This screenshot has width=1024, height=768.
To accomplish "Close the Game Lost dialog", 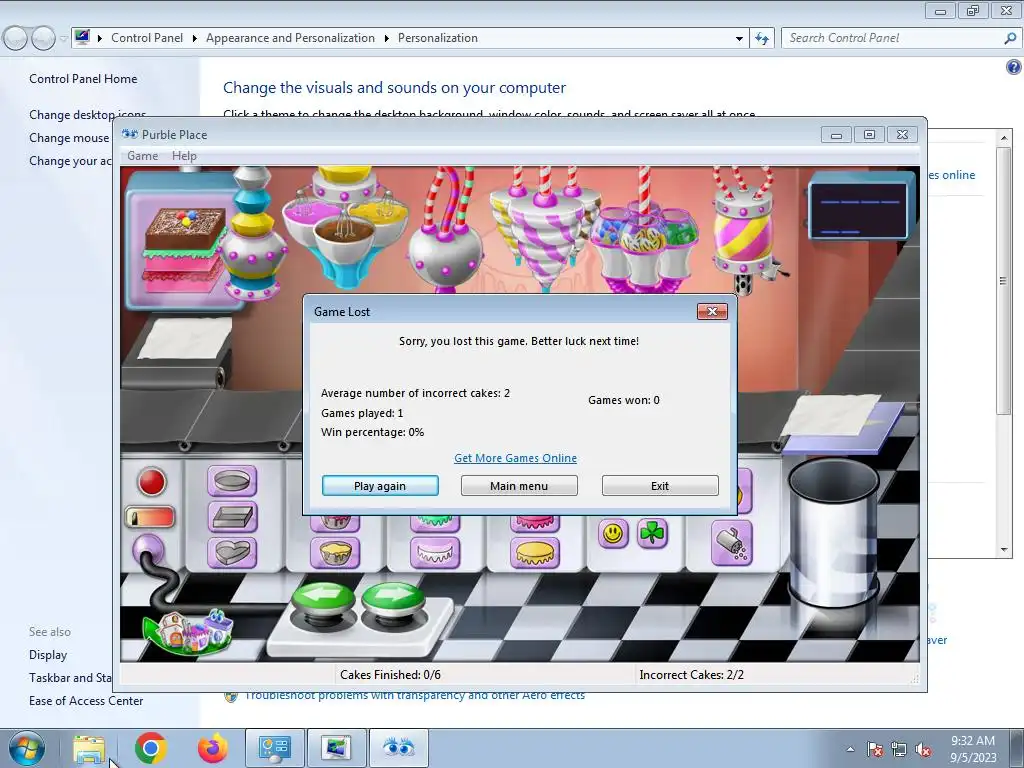I will pyautogui.click(x=712, y=312).
